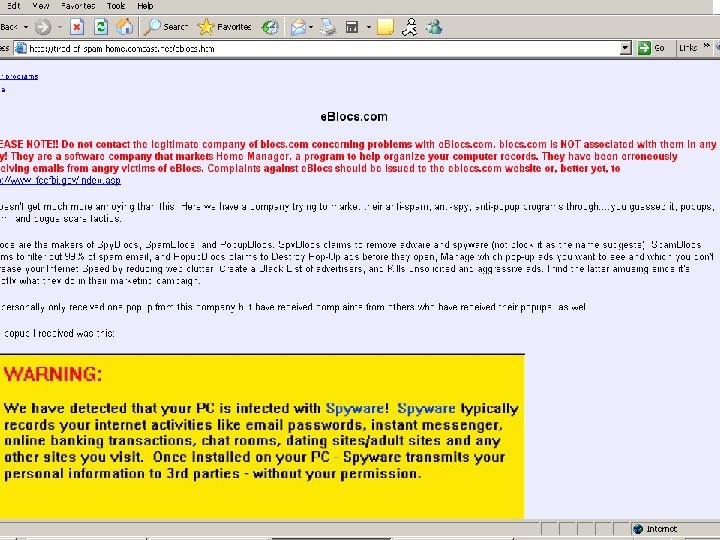Click the Go button
This screenshot has height=540, width=720.
tap(651, 48)
